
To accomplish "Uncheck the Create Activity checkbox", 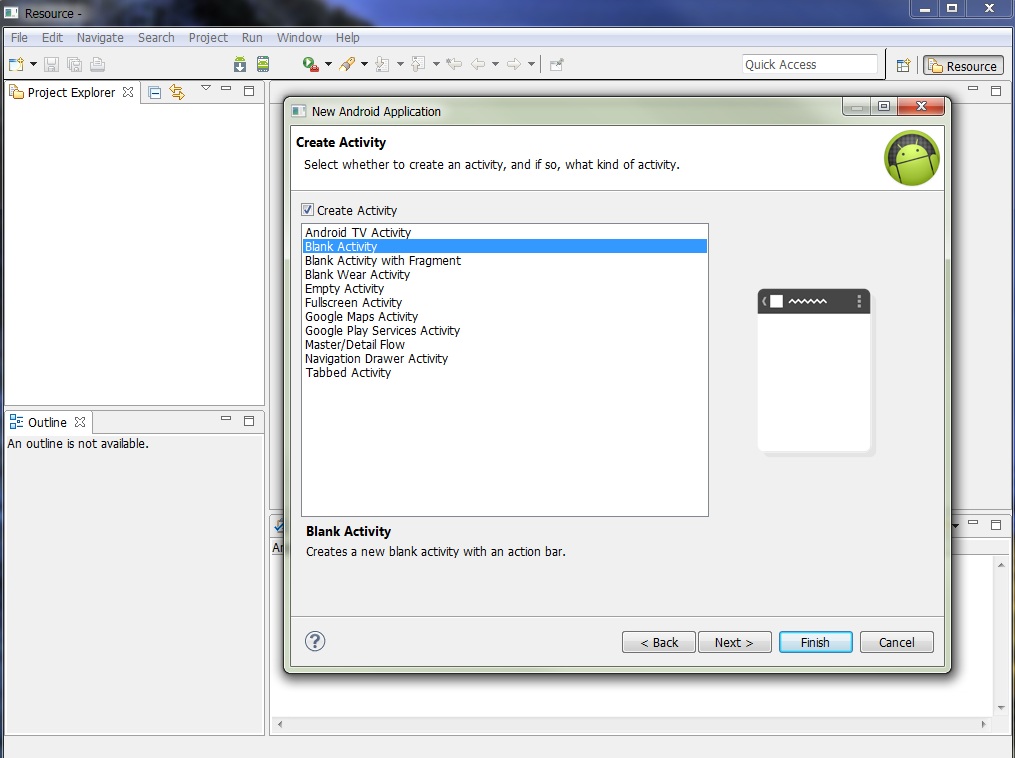I will click(308, 210).
